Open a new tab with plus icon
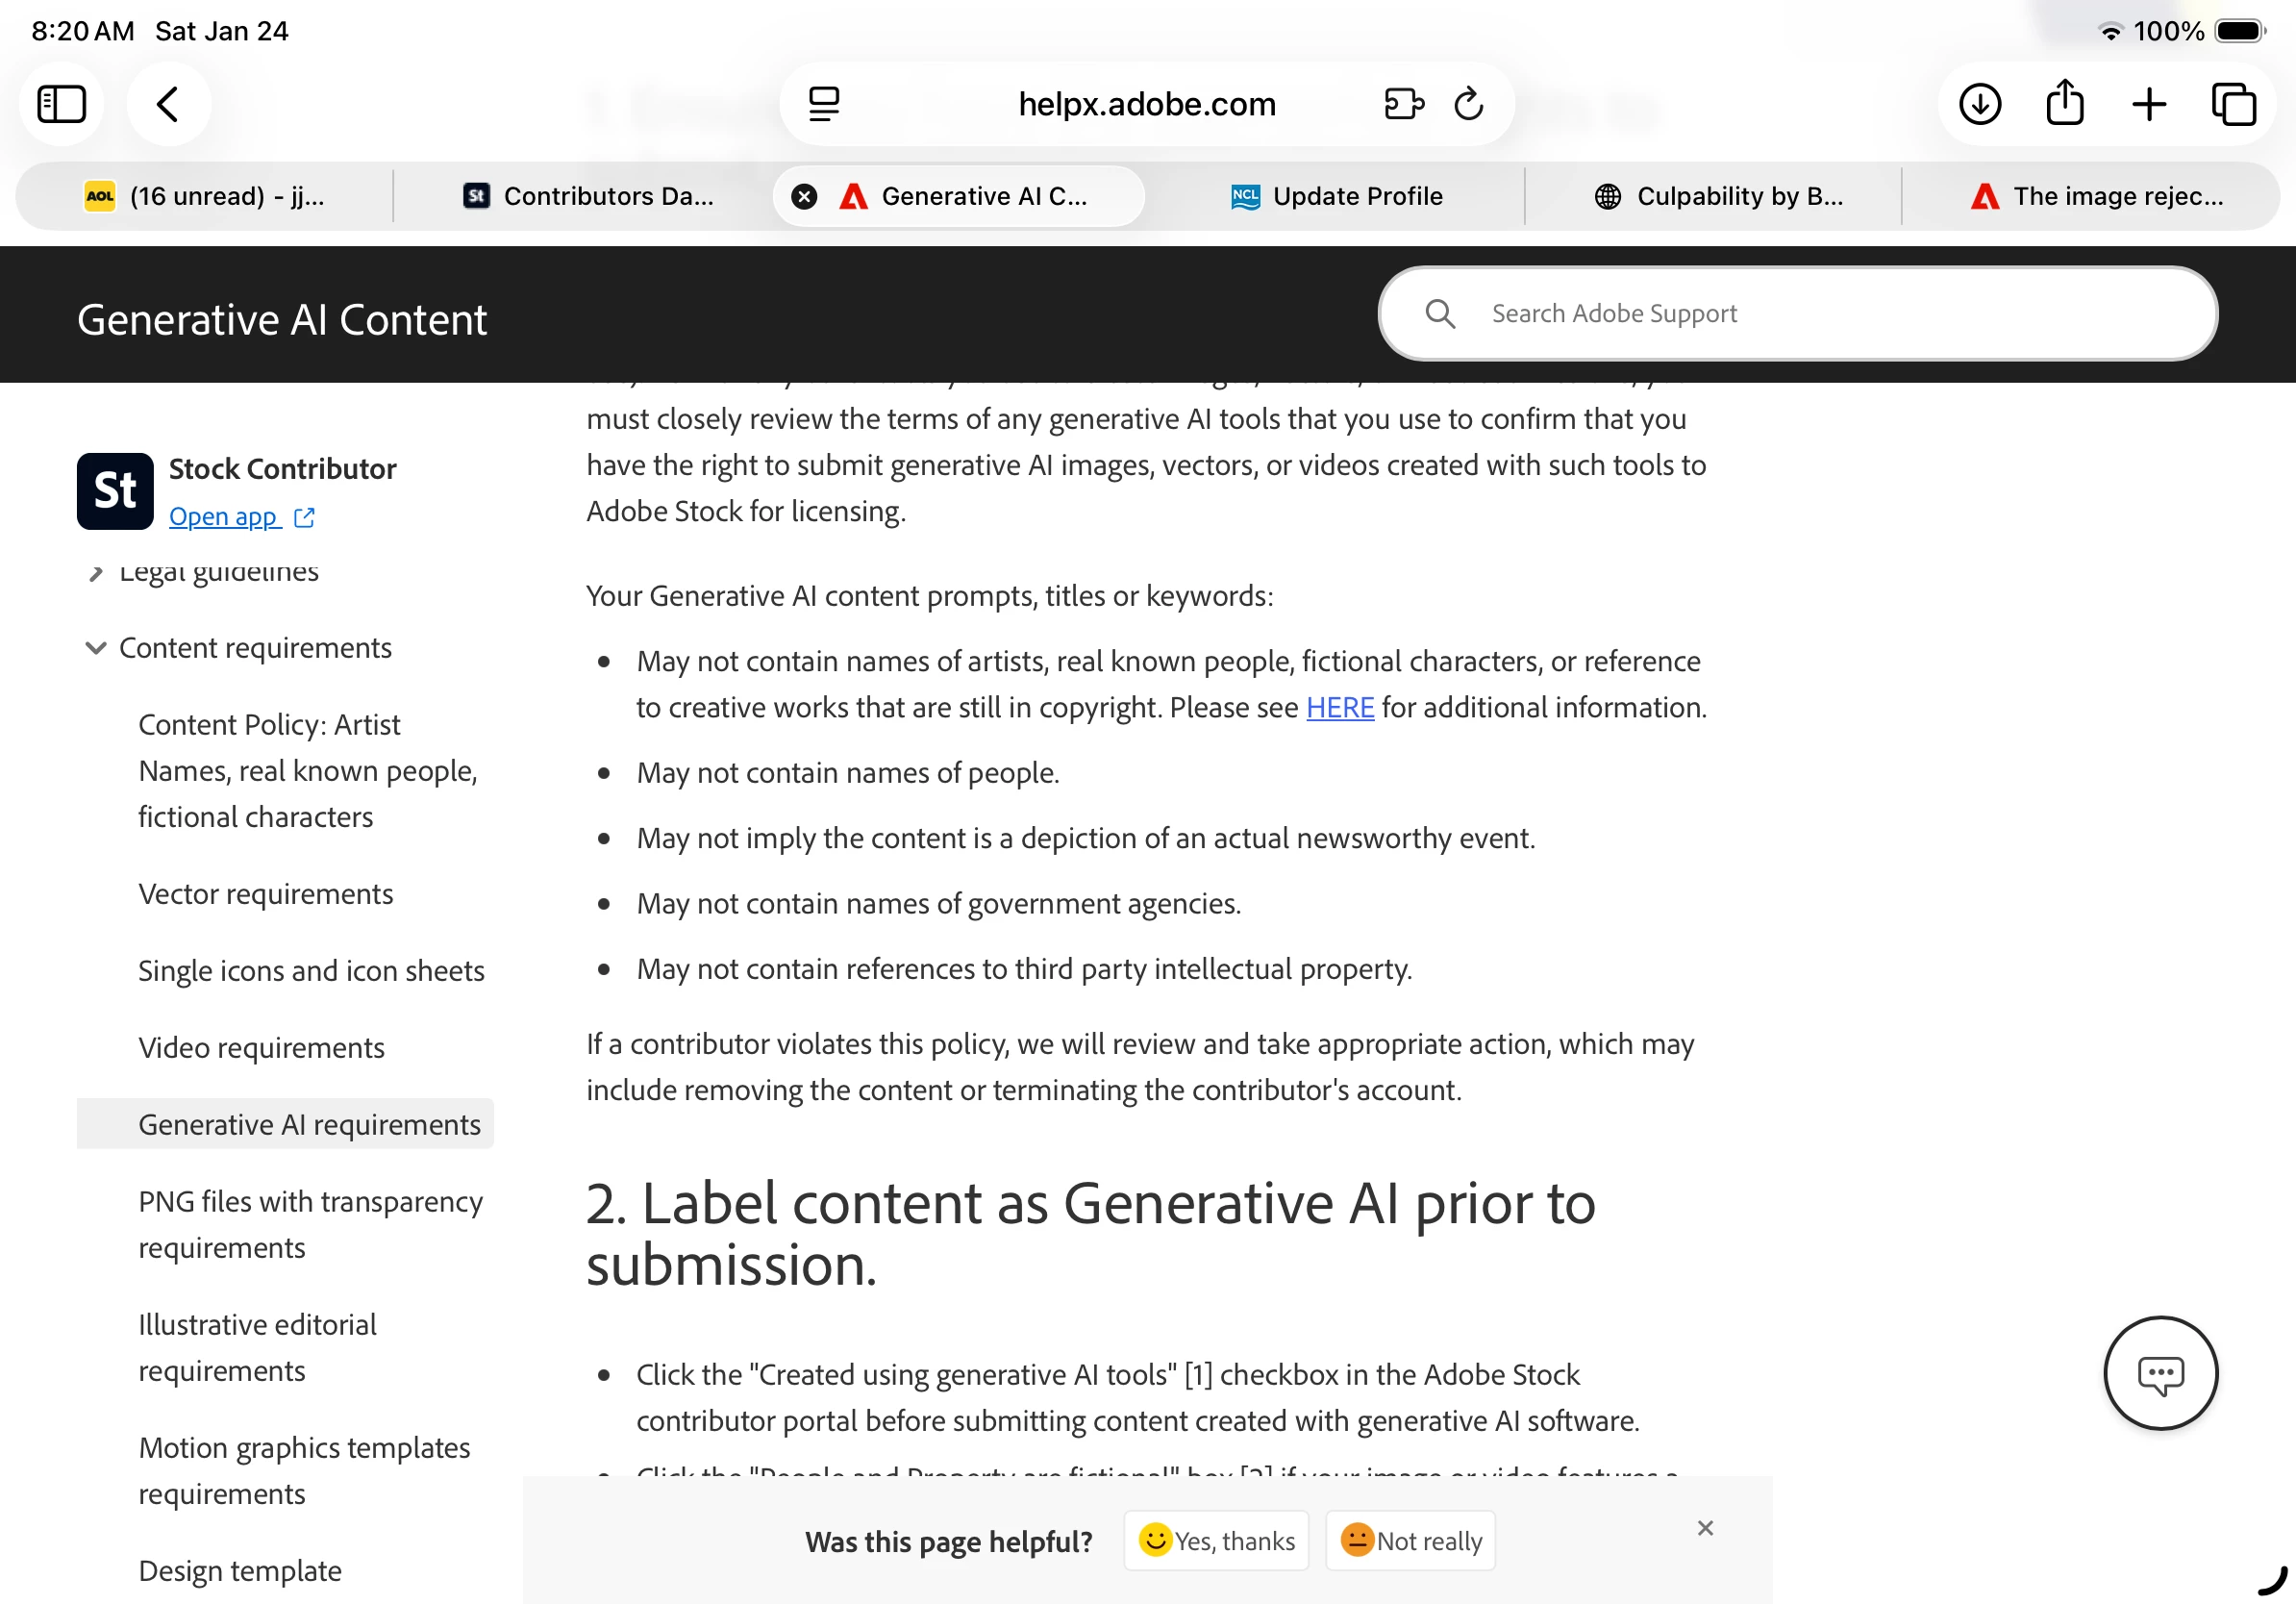Image resolution: width=2296 pixels, height=1604 pixels. tap(2148, 104)
